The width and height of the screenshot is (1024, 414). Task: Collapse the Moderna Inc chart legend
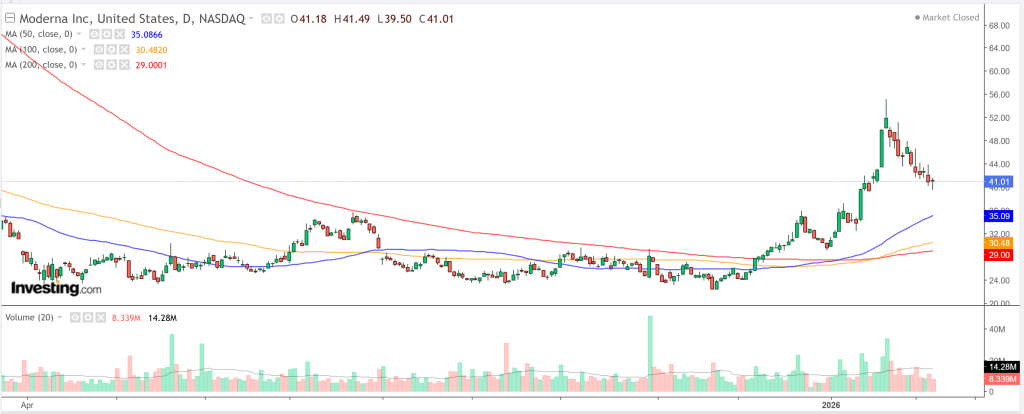tap(10, 19)
